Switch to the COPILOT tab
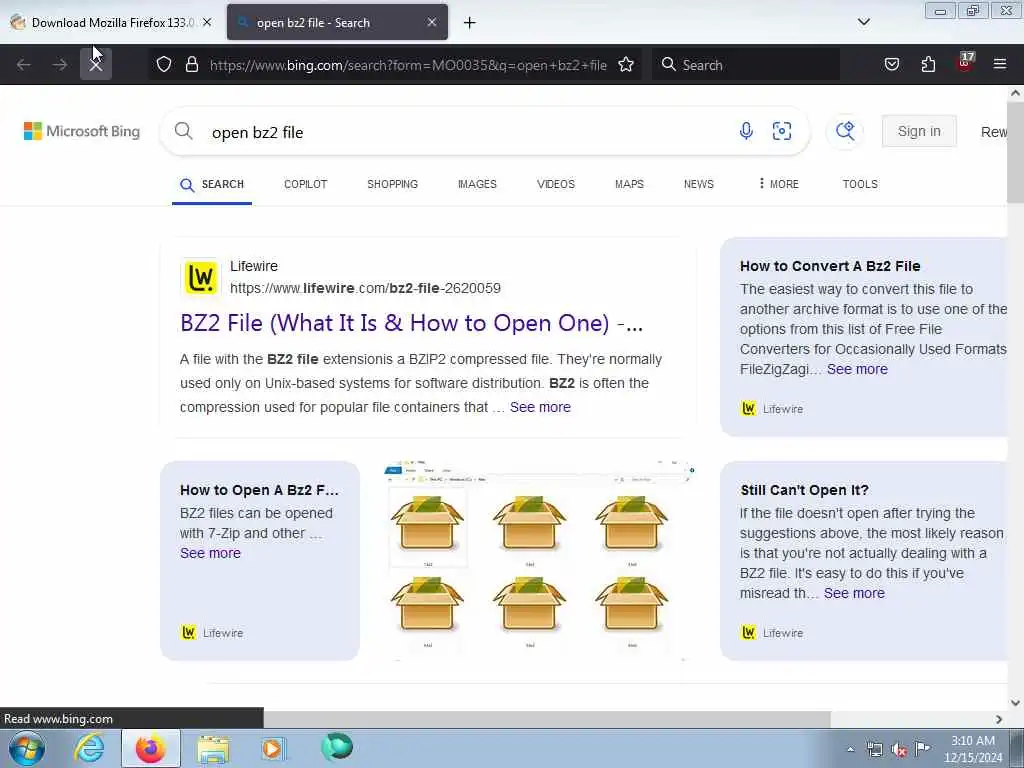Screen dimensions: 1024x768 [x=306, y=184]
